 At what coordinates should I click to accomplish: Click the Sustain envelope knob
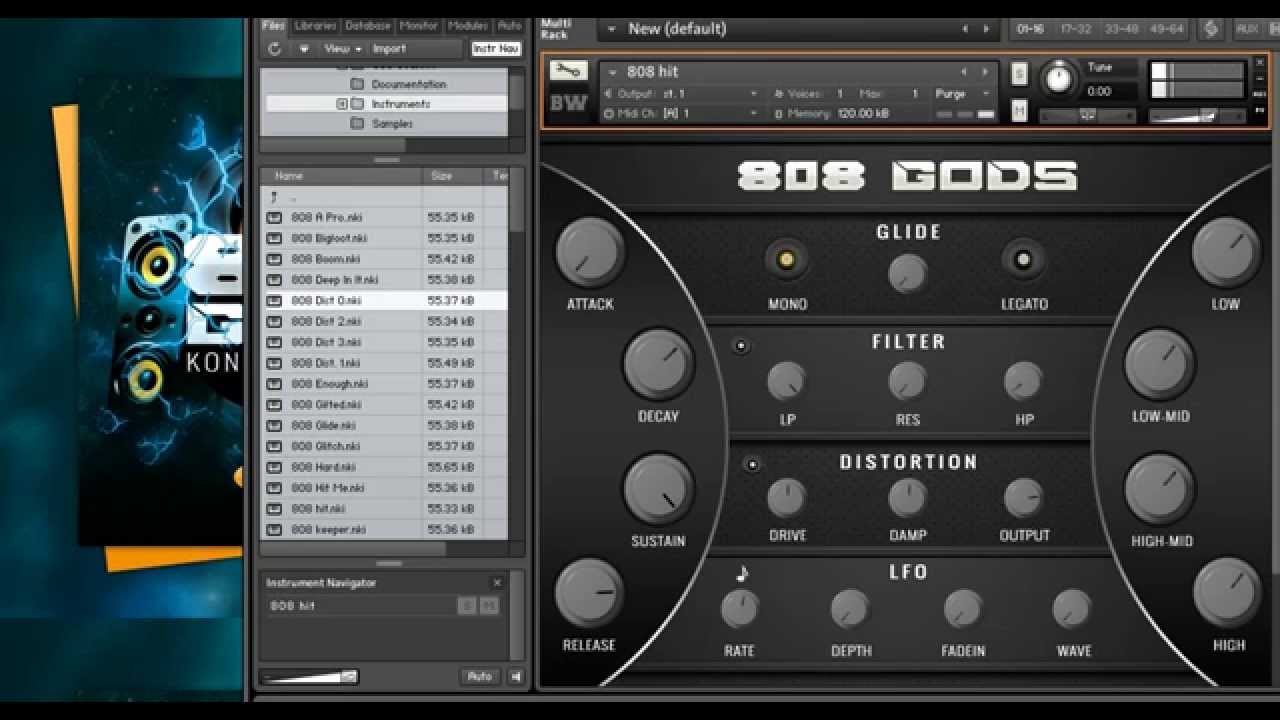tap(658, 489)
